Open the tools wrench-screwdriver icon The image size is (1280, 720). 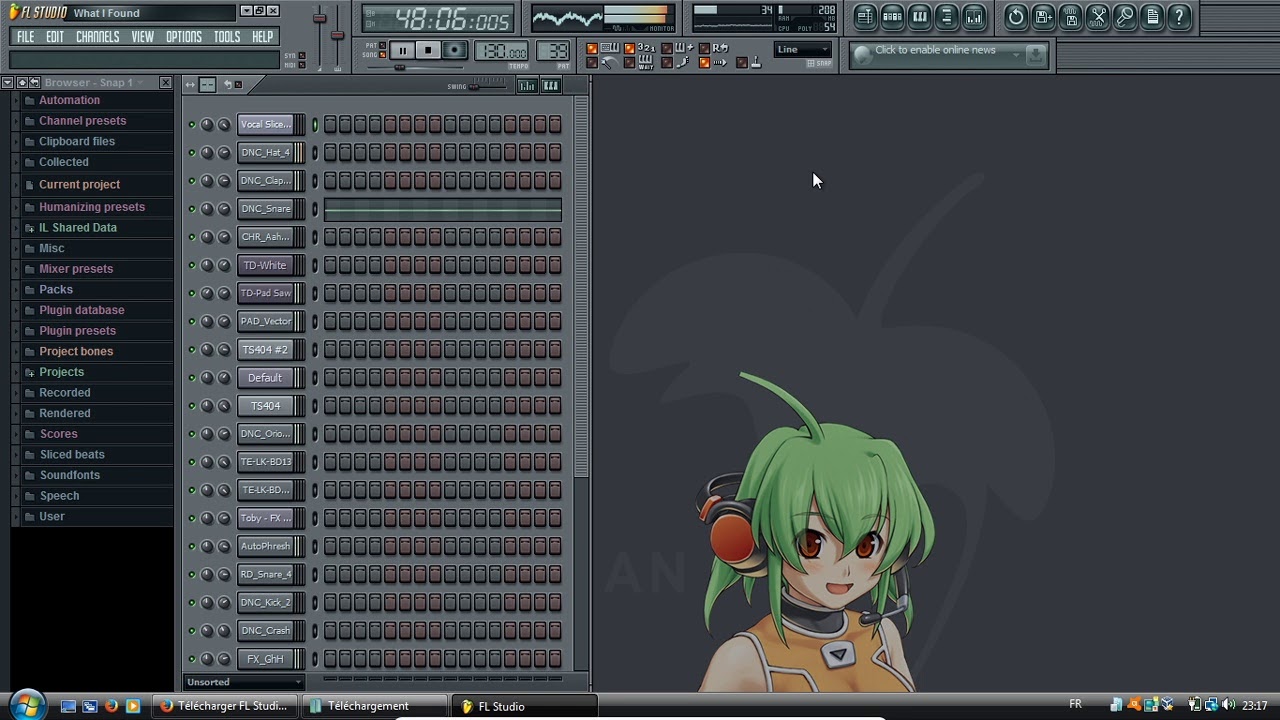pos(1098,16)
